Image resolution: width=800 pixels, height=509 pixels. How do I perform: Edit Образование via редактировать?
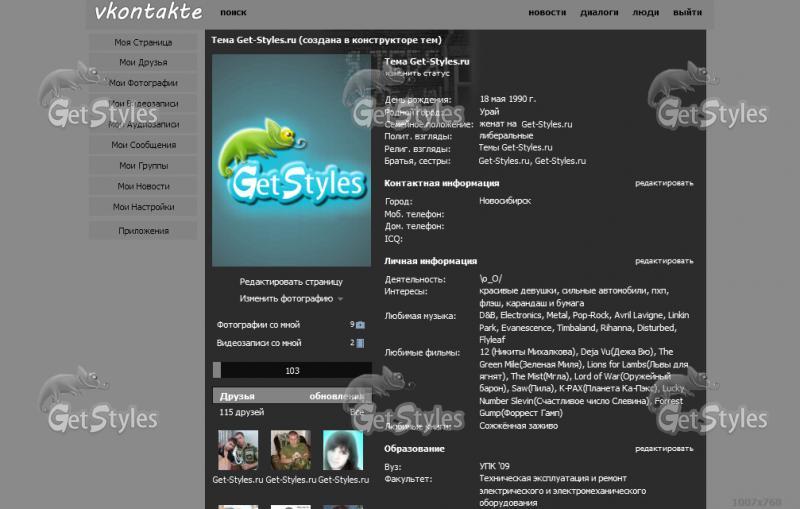[664, 449]
